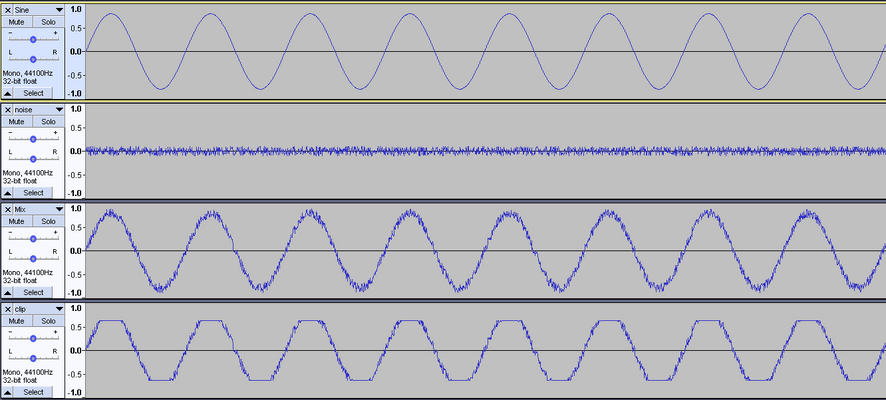Click the noise track '32-bit float' text

point(20,181)
